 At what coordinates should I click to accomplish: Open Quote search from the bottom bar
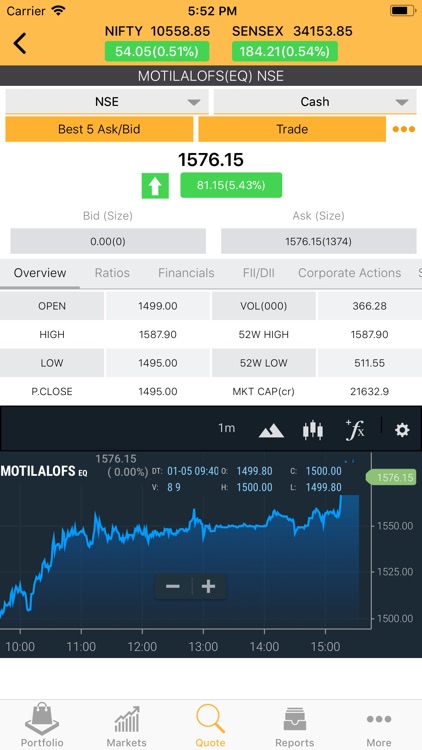(211, 727)
